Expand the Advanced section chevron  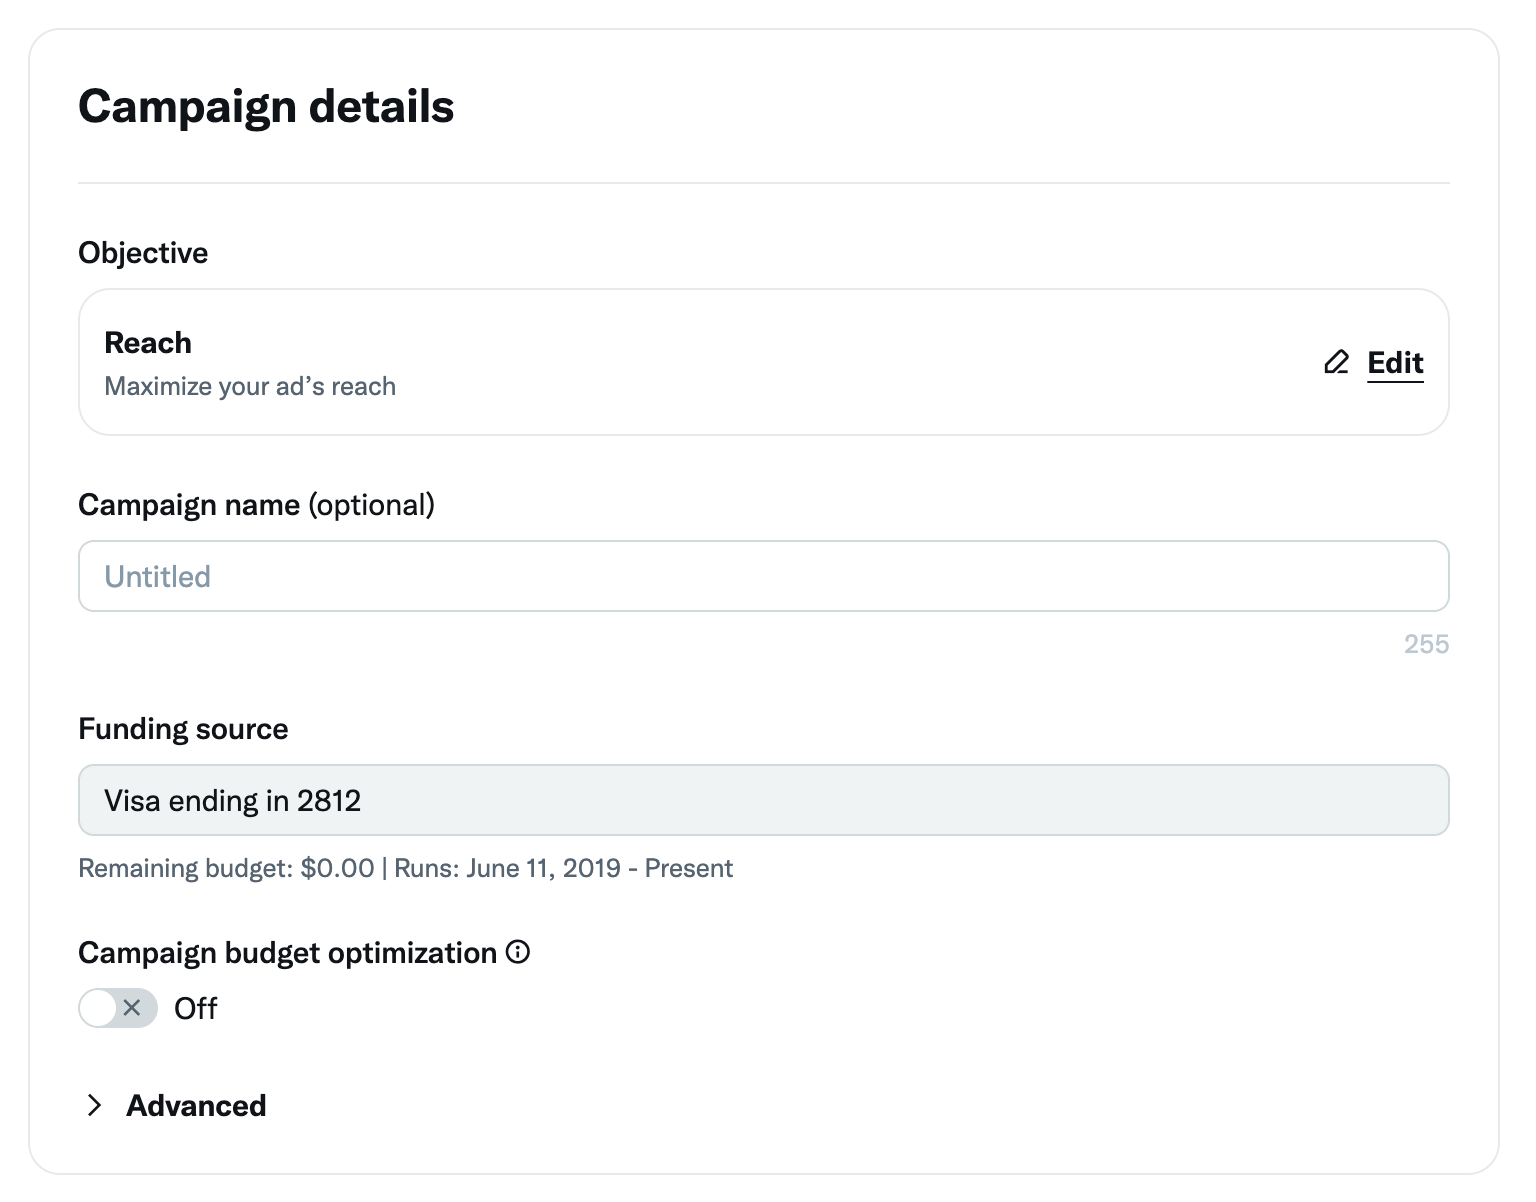(95, 1105)
